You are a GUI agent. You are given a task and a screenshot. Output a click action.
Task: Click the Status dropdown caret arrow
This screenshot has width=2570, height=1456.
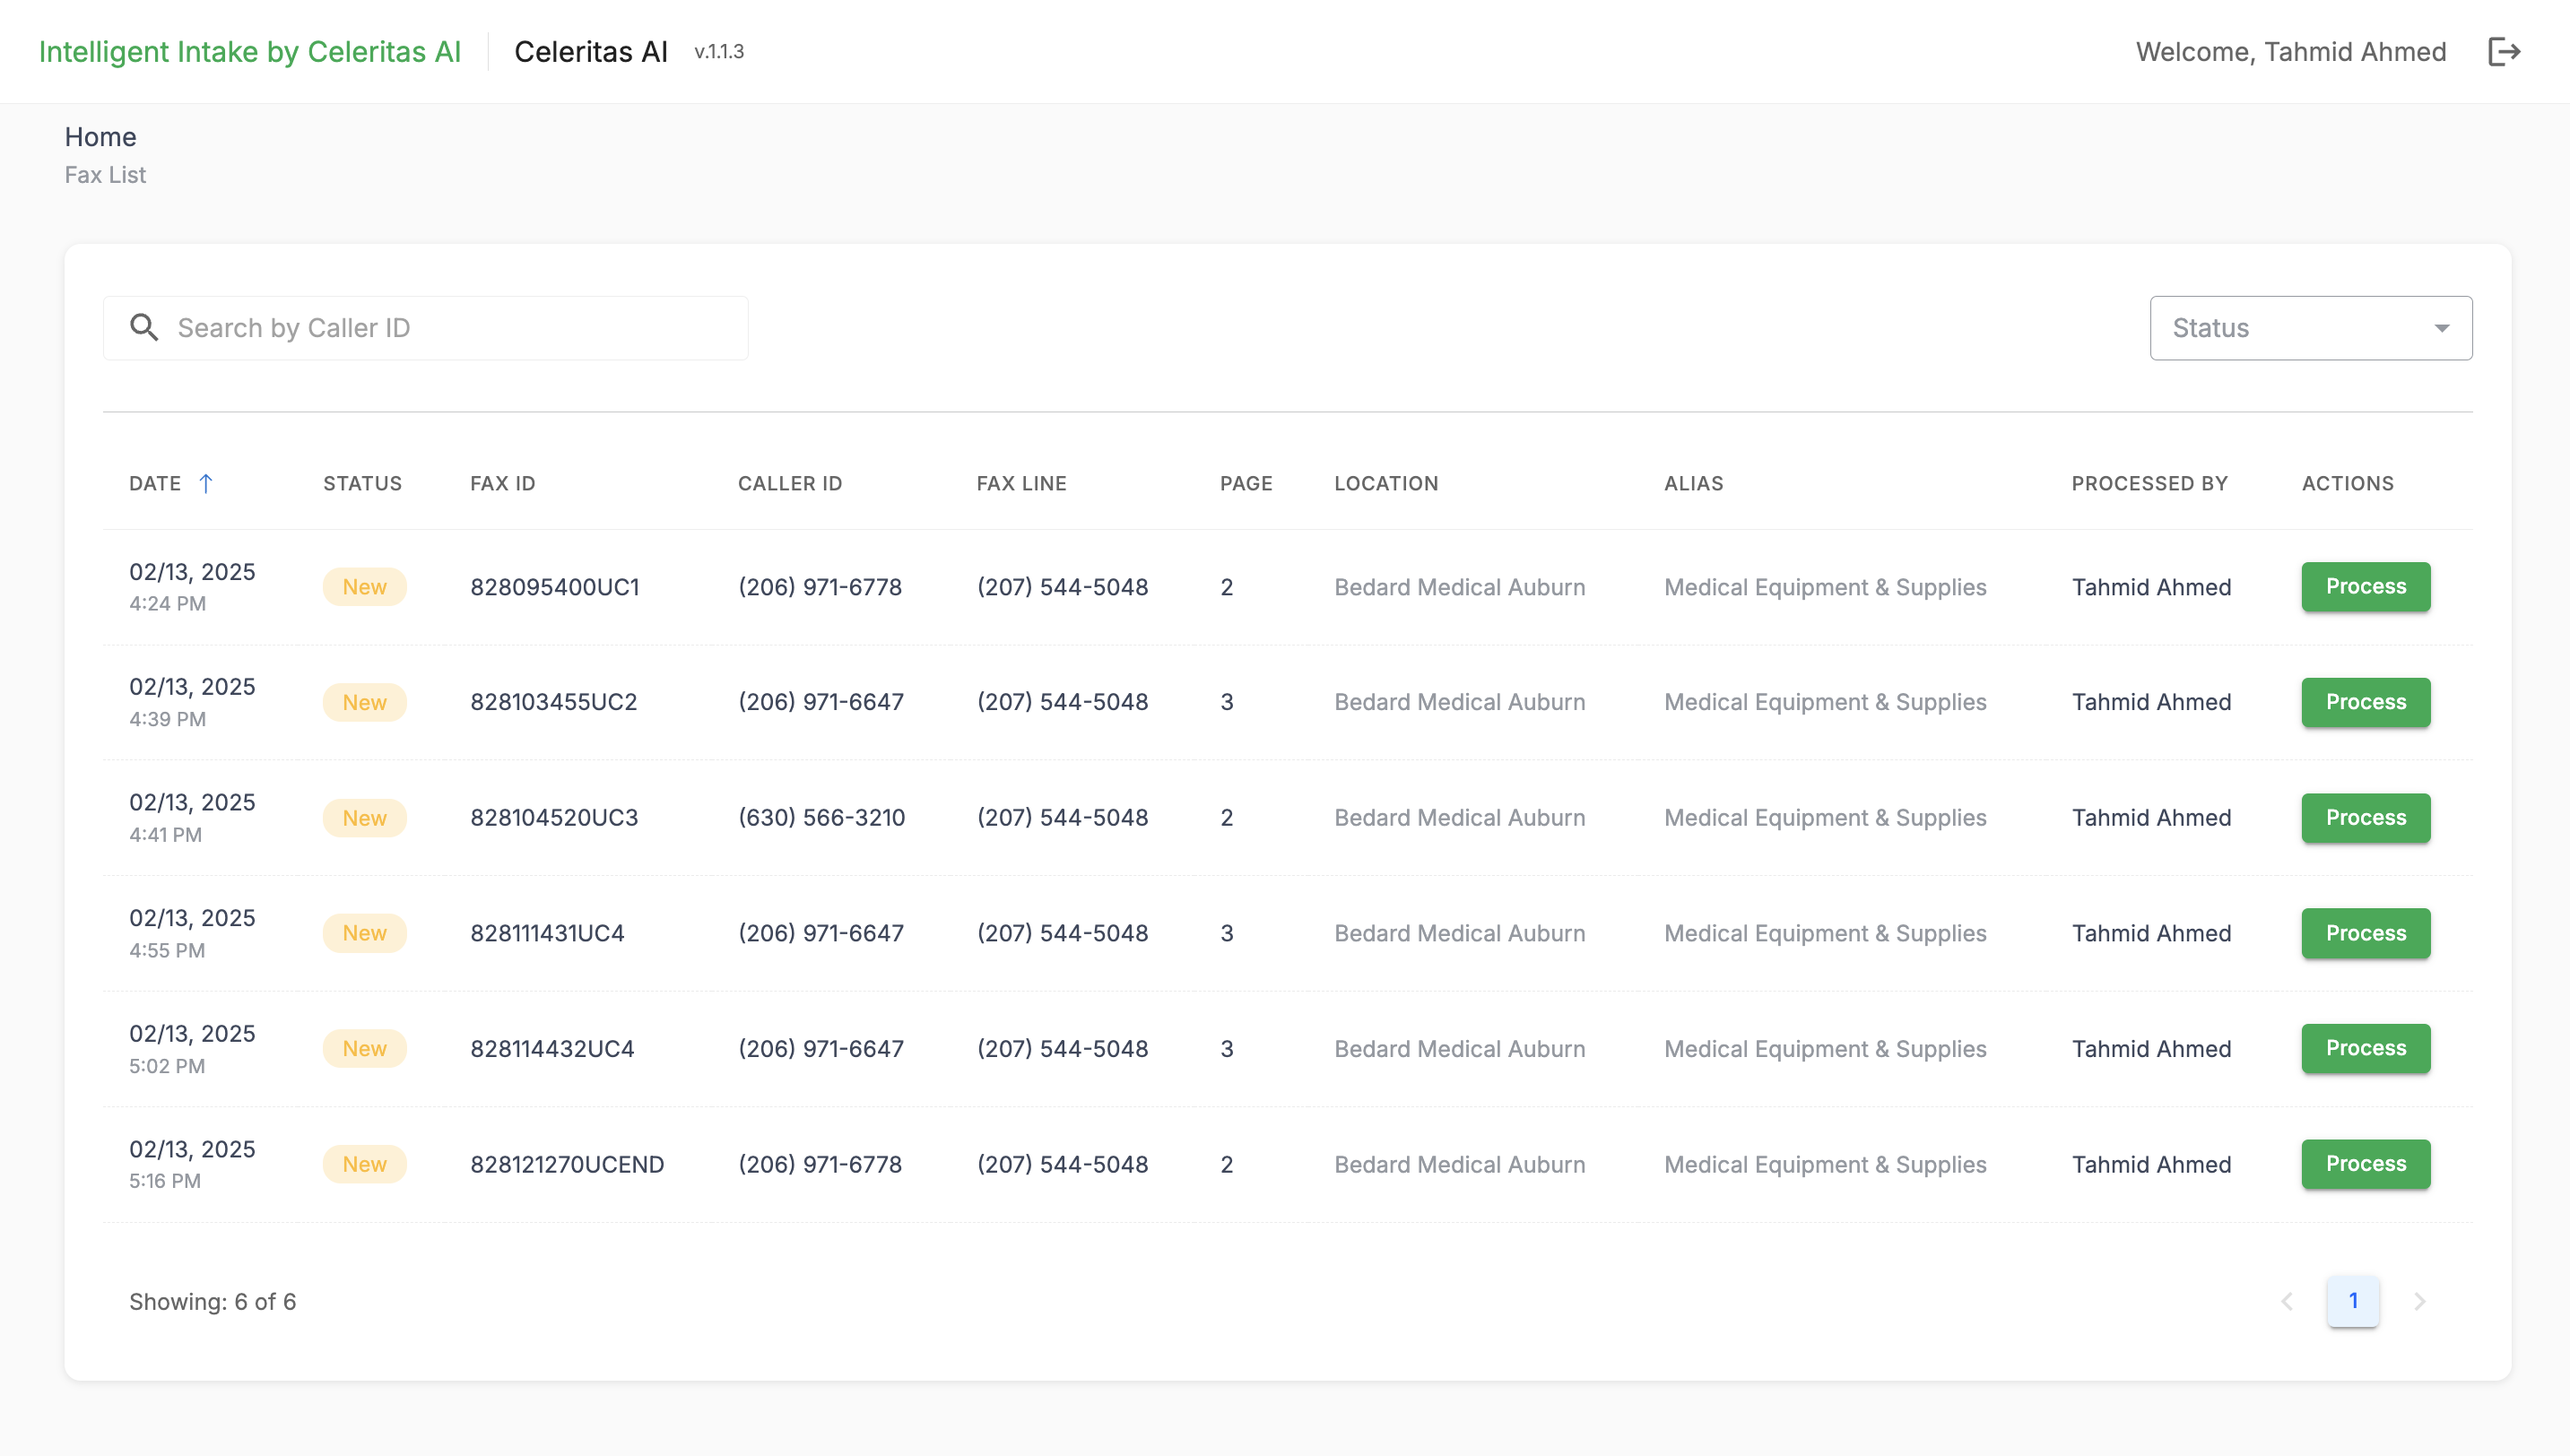click(x=2441, y=328)
